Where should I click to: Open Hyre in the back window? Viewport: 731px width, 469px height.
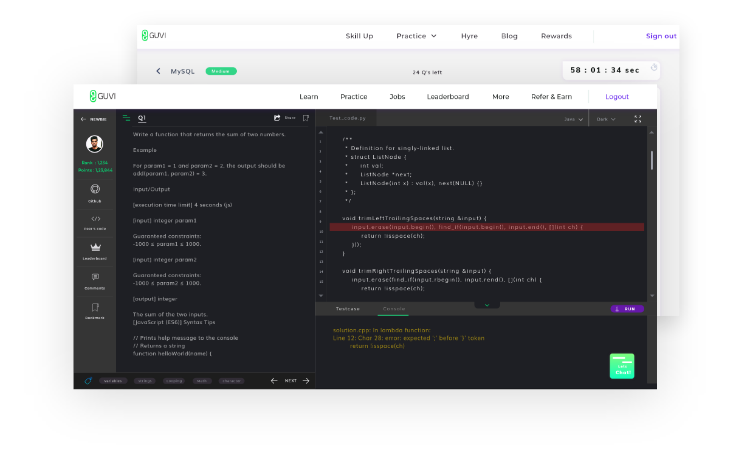pyautogui.click(x=469, y=36)
